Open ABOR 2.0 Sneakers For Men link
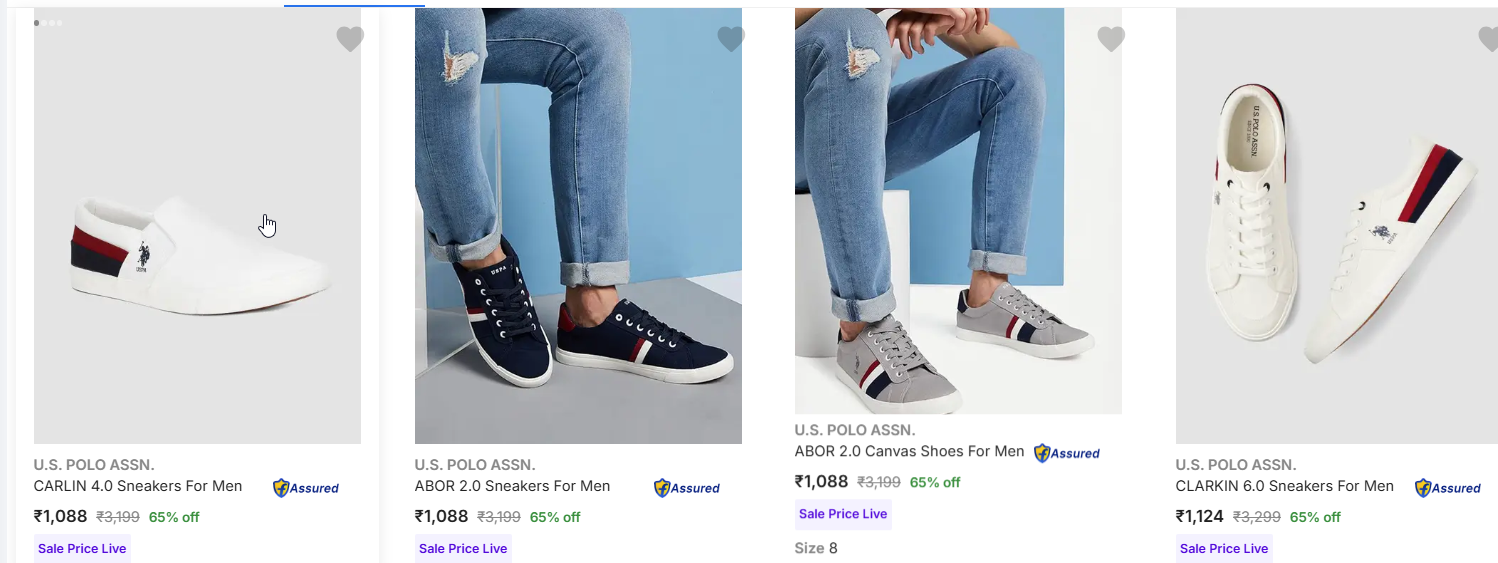 [512, 486]
